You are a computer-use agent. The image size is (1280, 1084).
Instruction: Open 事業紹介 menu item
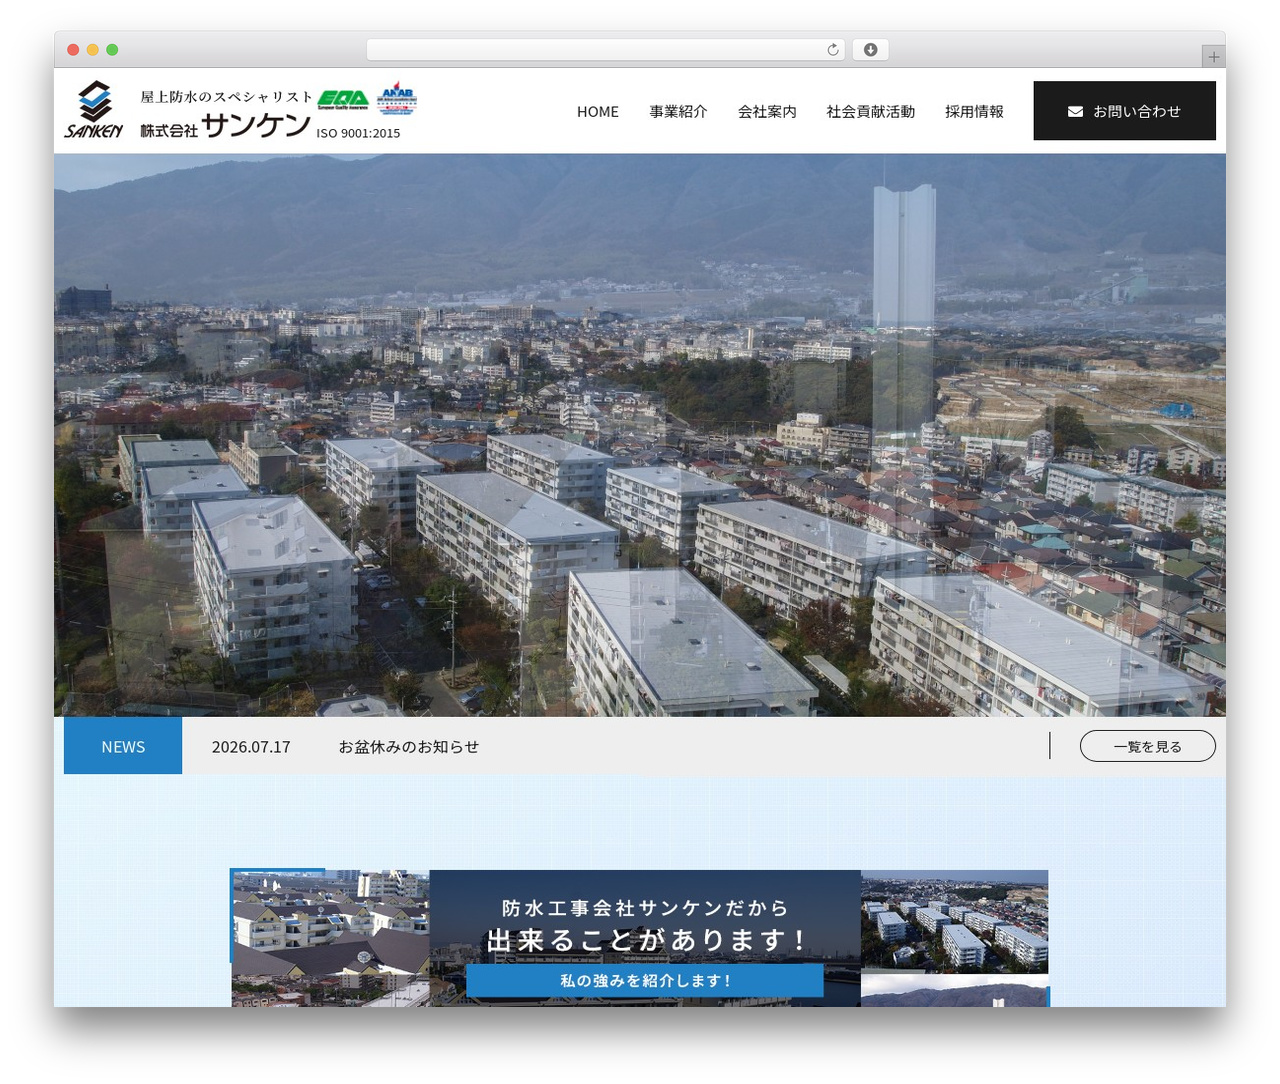coord(678,112)
